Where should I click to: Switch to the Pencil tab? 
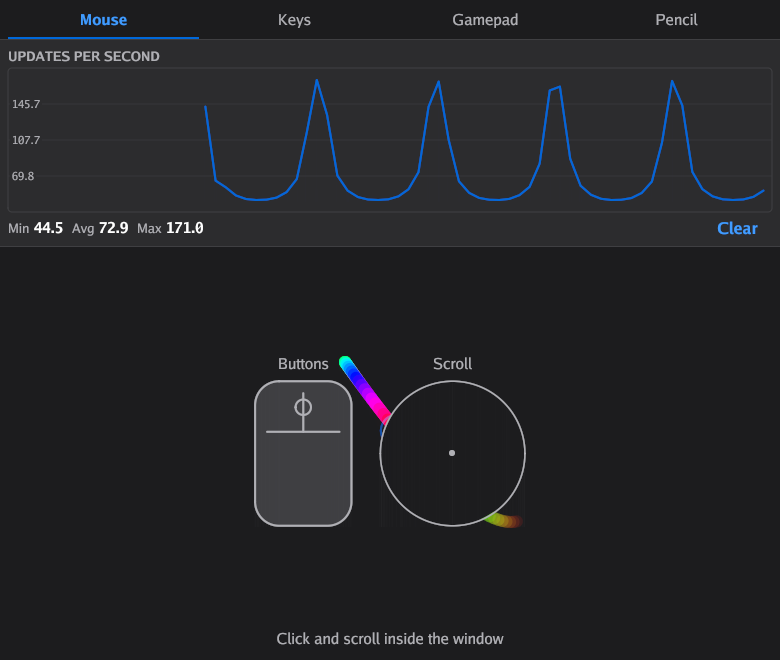(x=676, y=20)
